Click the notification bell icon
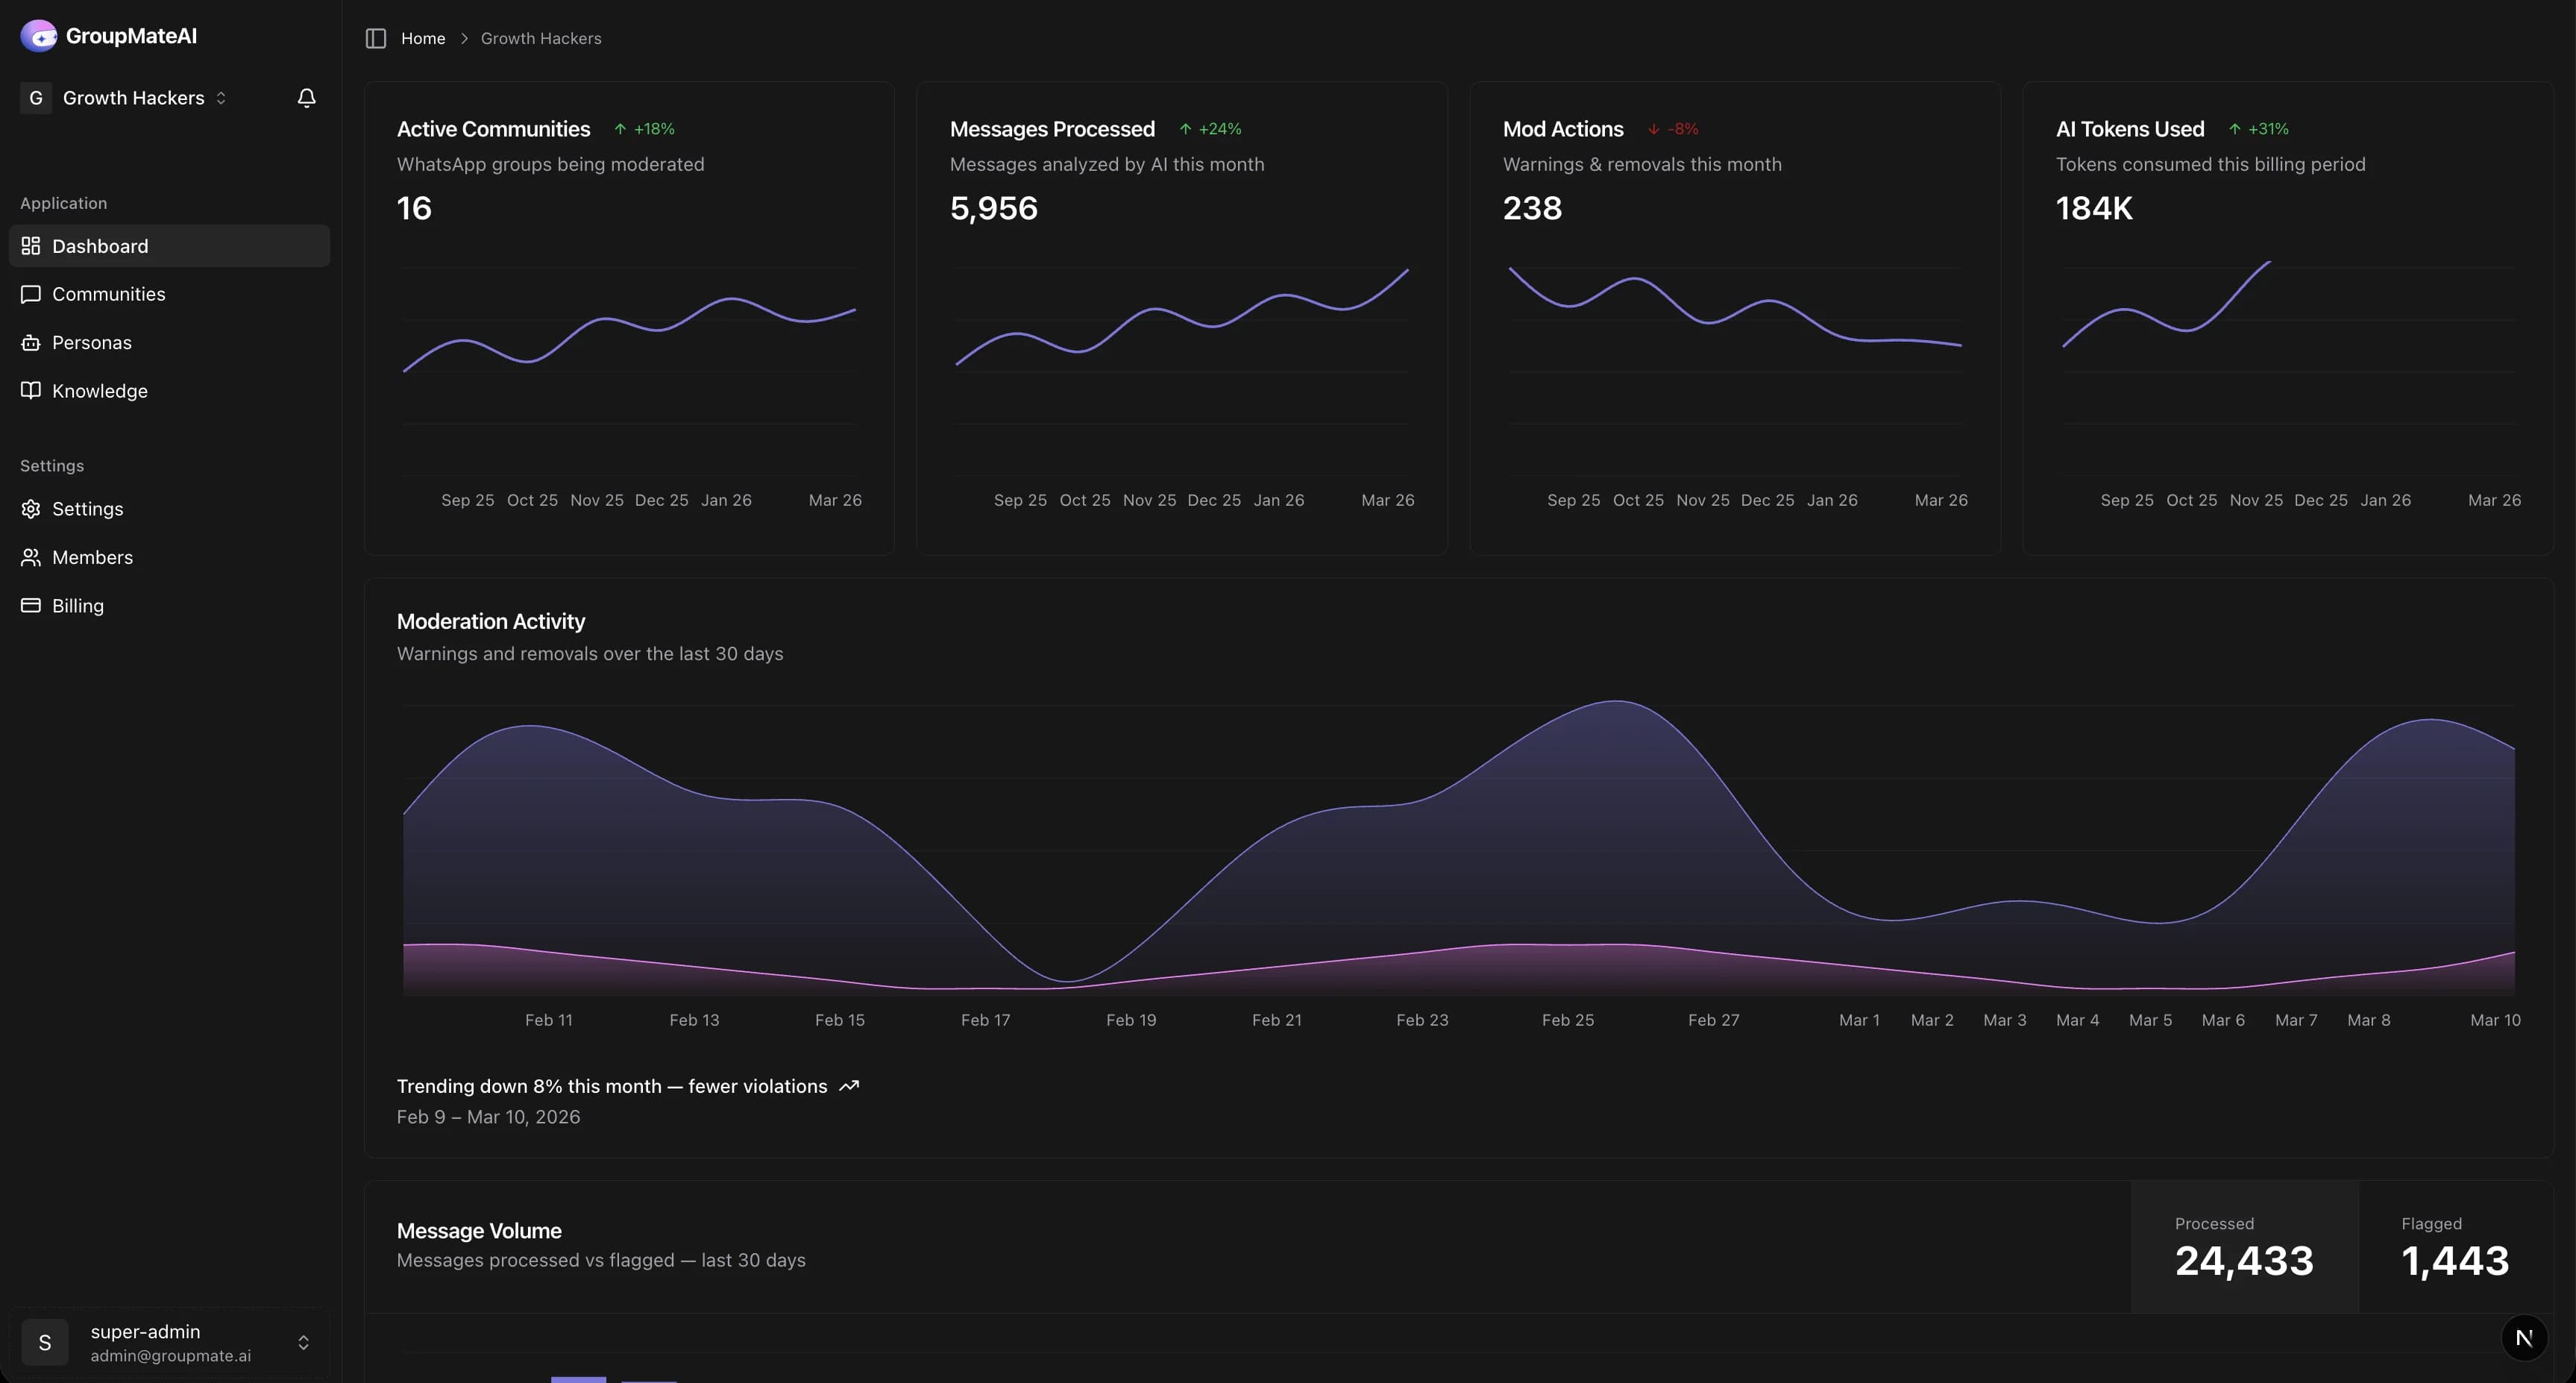 tap(306, 97)
